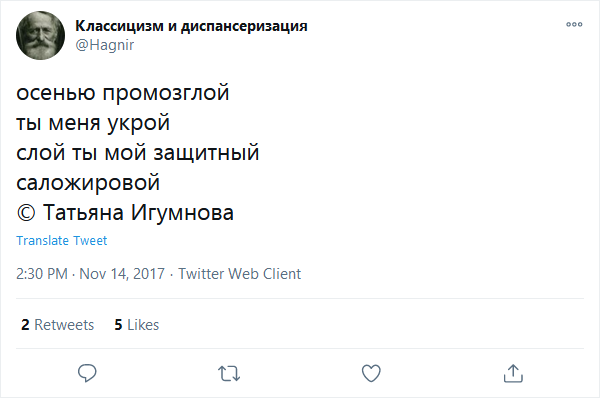Open the Twitter Web Client source link
This screenshot has width=600, height=398.
pos(240,274)
